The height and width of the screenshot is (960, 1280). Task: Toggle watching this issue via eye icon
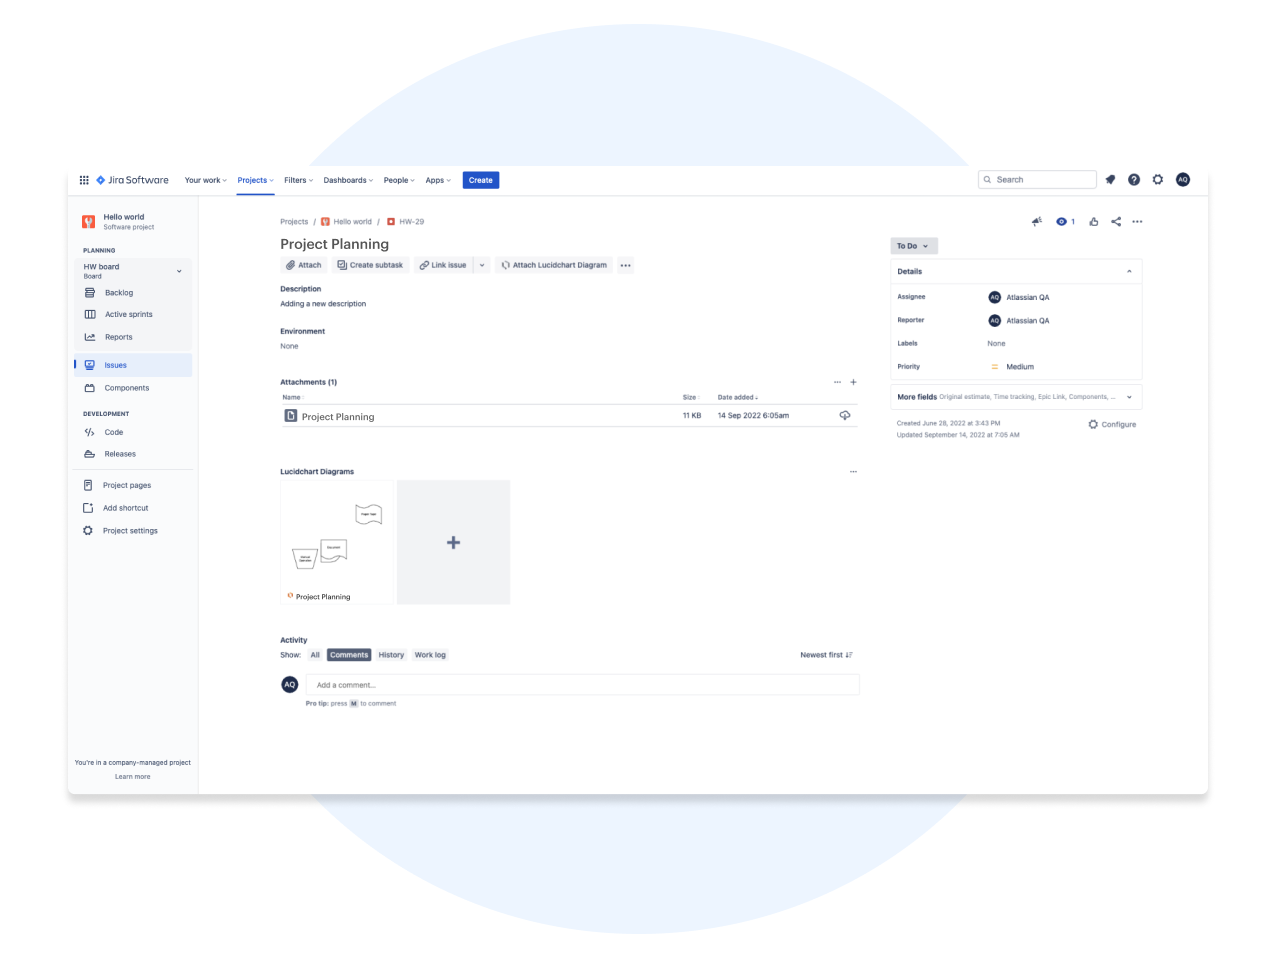(1062, 222)
